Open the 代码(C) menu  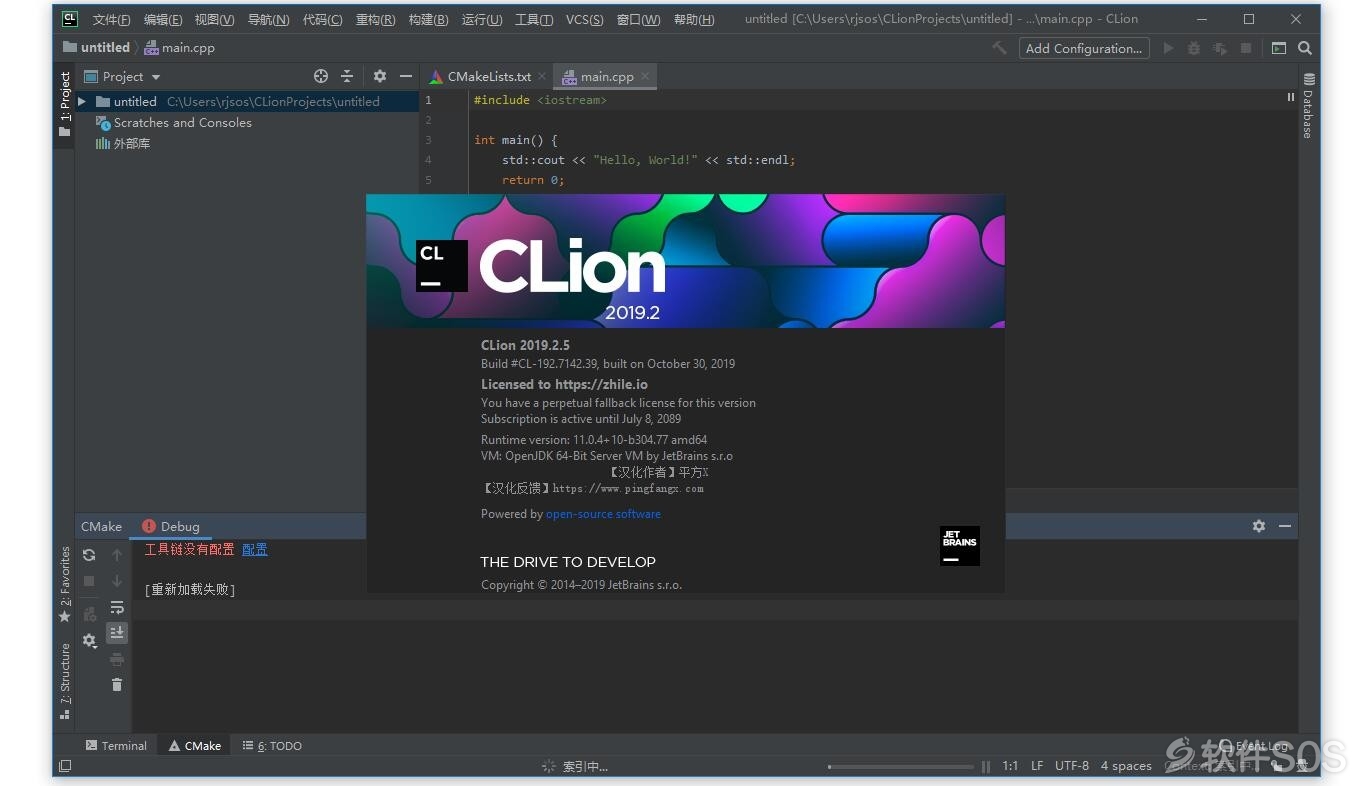coord(322,19)
